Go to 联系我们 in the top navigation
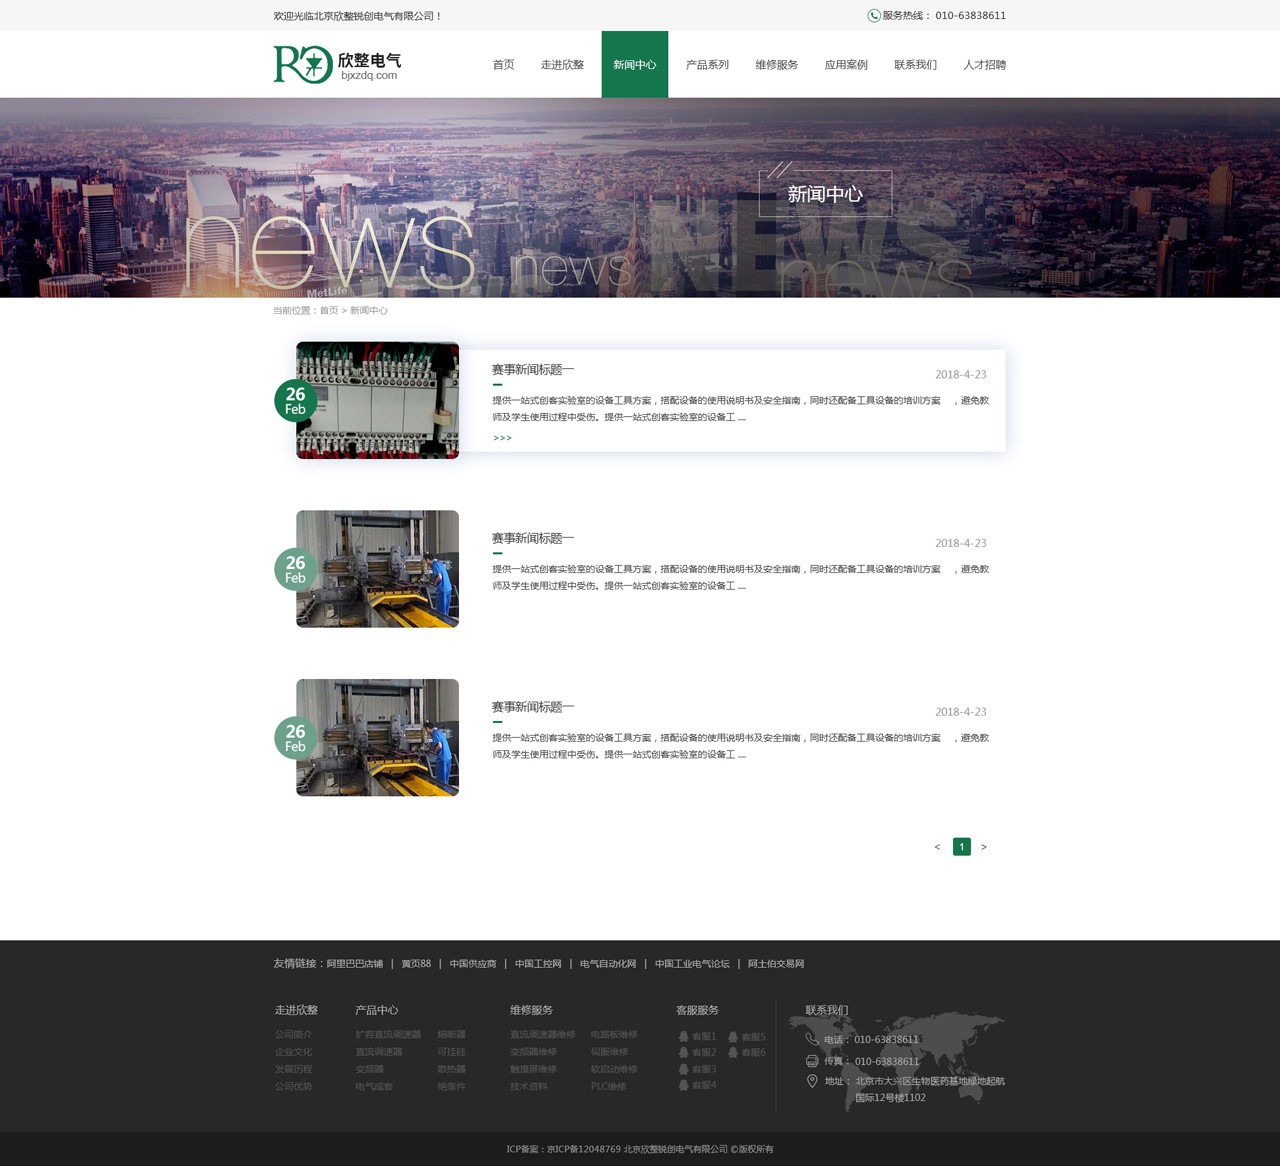This screenshot has width=1280, height=1166. click(915, 65)
